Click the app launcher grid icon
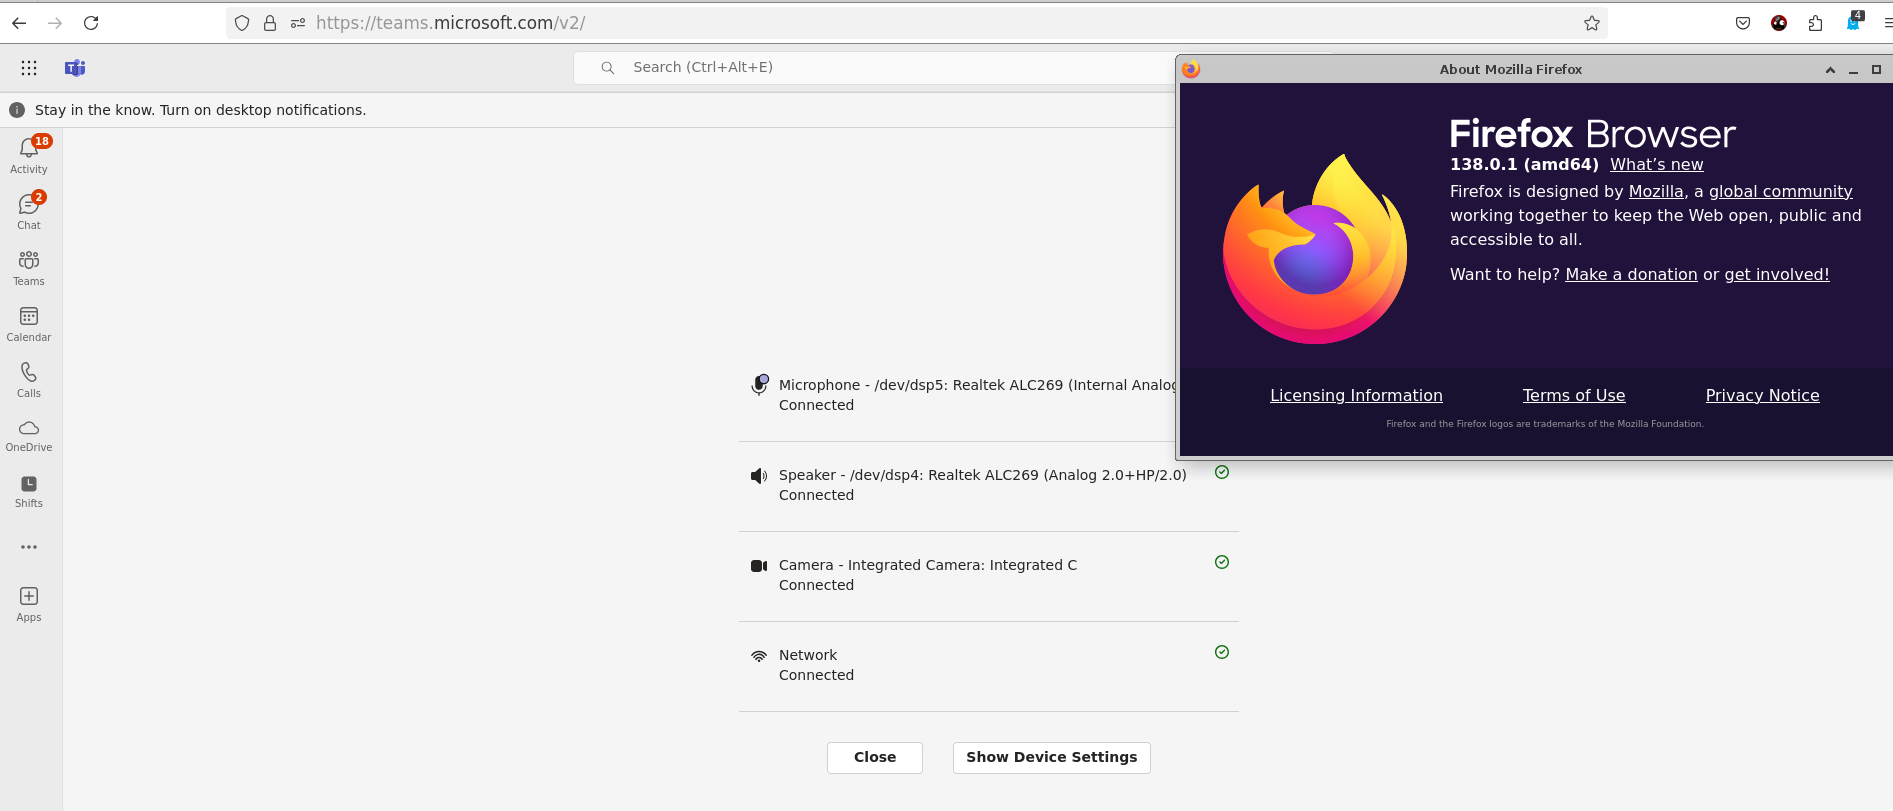Image resolution: width=1893 pixels, height=811 pixels. (x=29, y=68)
